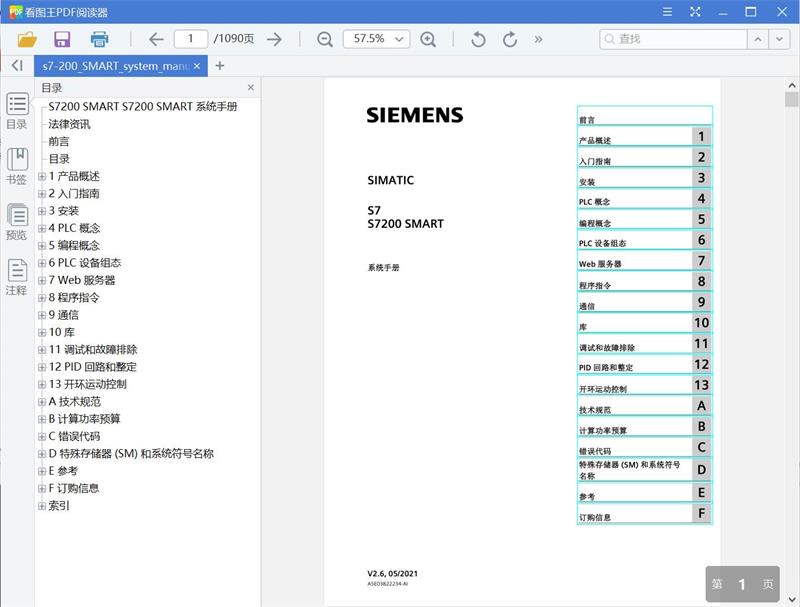Zoom in with the plus magnifier
The image size is (800, 607).
point(428,39)
